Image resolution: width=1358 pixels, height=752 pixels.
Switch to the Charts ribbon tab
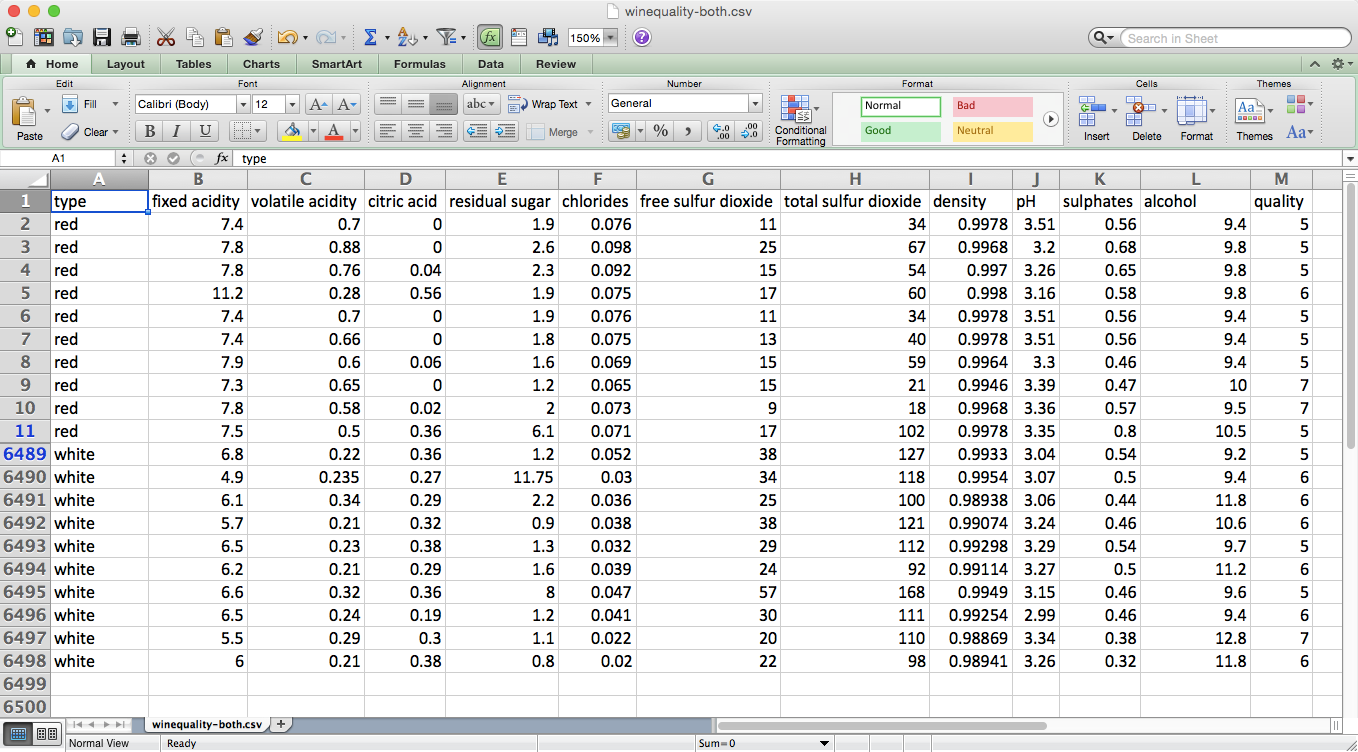pos(261,63)
